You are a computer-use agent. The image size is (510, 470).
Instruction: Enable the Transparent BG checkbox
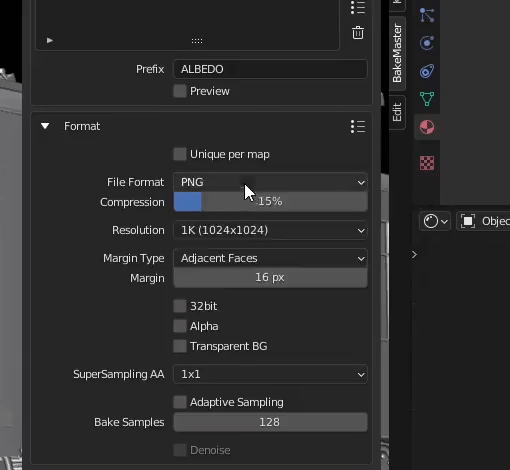click(180, 346)
